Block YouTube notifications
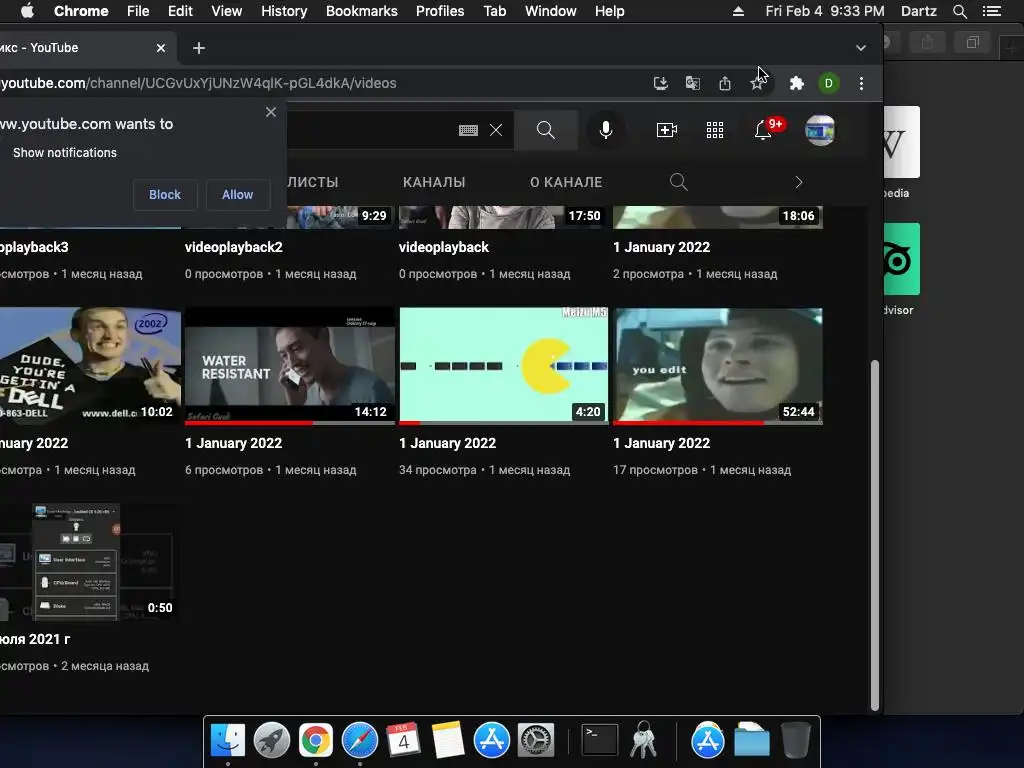Image resolution: width=1024 pixels, height=768 pixels. click(165, 195)
